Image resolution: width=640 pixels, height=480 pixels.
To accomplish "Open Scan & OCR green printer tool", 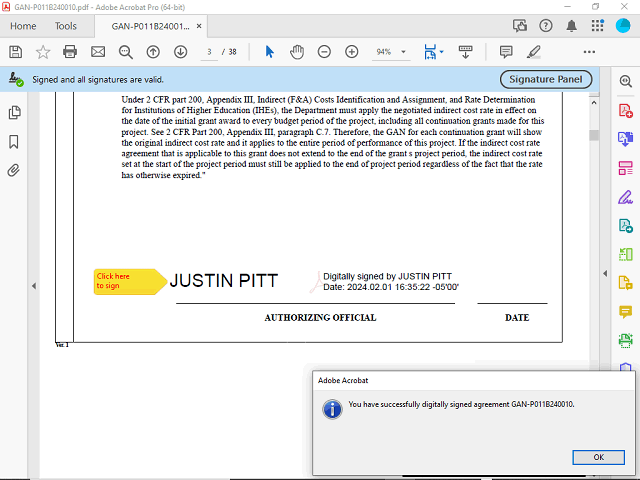I will click(x=625, y=340).
